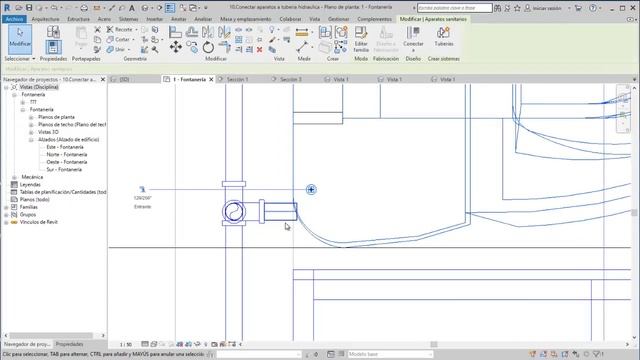Click the Open folder icon in quick access toolbar
The height and width of the screenshot is (360, 640).
(x=19, y=8)
